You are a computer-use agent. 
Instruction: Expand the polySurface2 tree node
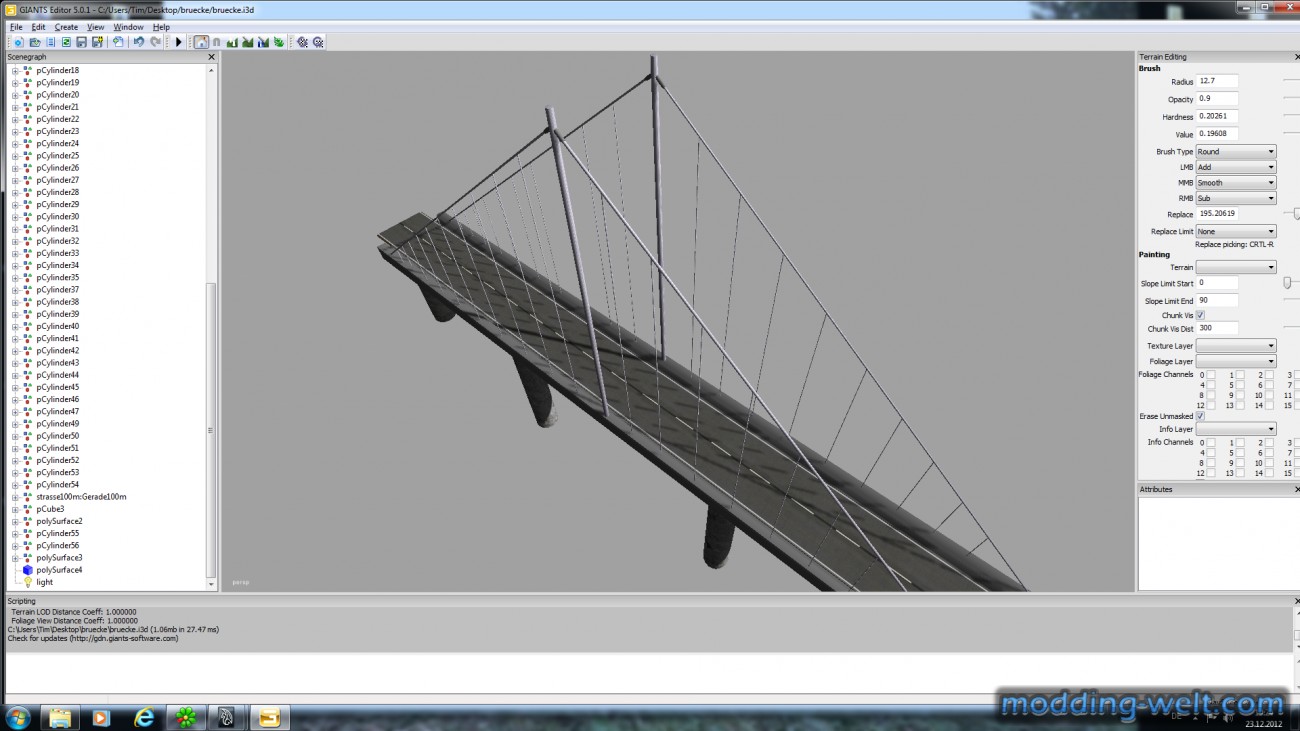click(15, 521)
